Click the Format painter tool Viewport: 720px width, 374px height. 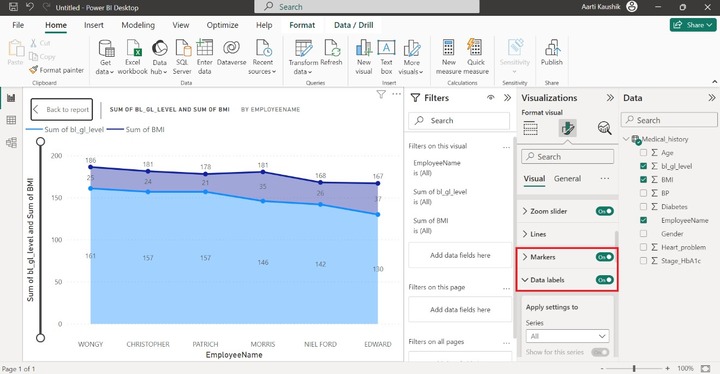[x=56, y=70]
